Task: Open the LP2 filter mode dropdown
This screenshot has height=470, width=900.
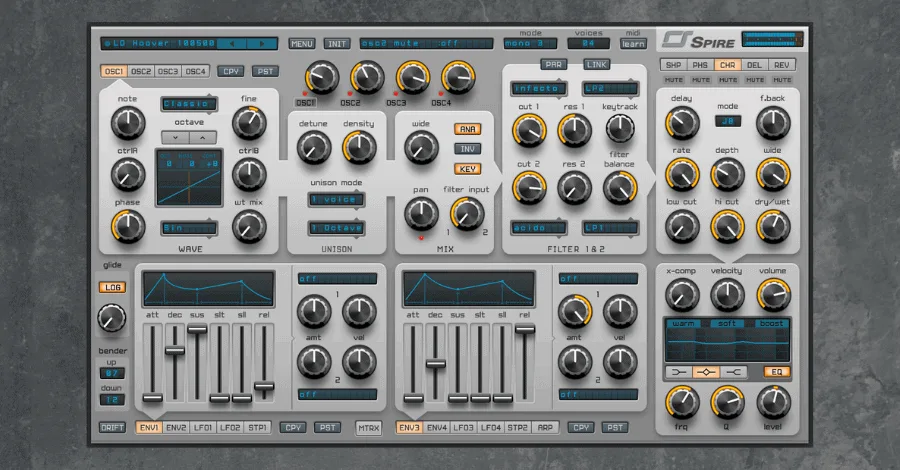Action: click(x=610, y=88)
